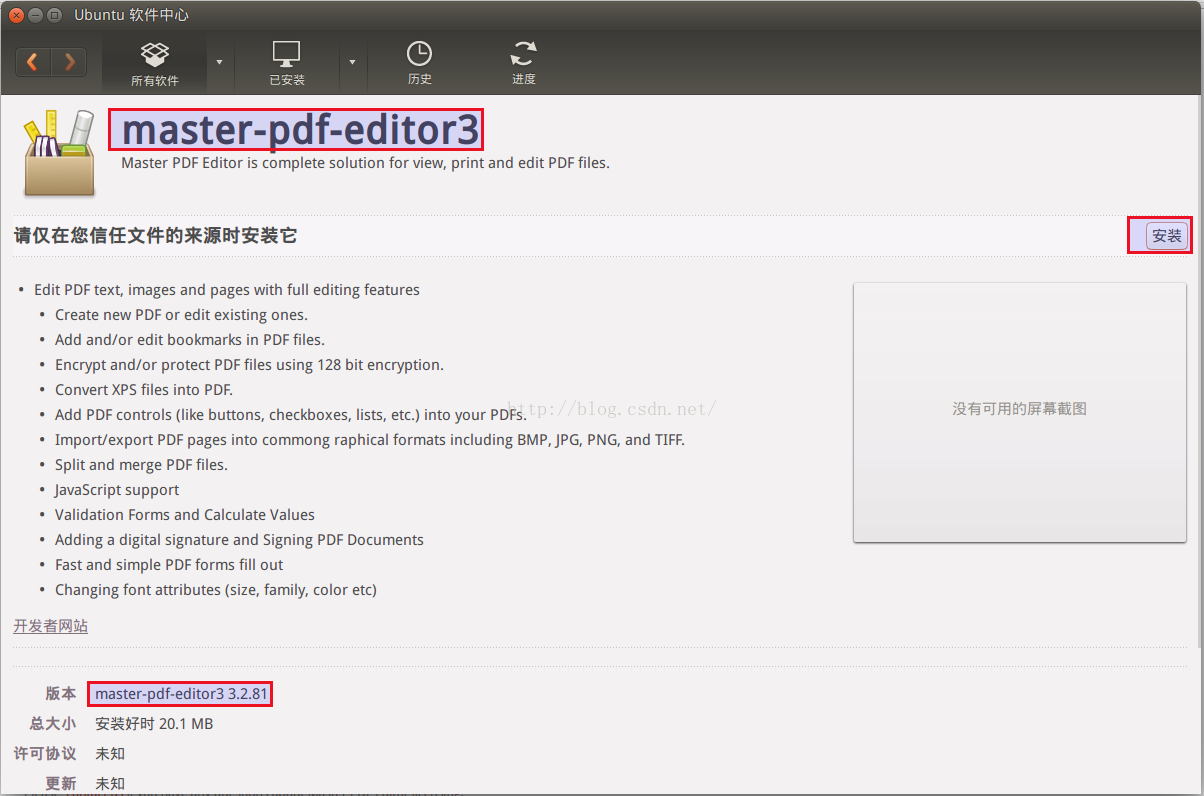Screen dimensions: 1204x796
Task: Click the 安装好时 20.1 MB size value
Action: click(154, 724)
